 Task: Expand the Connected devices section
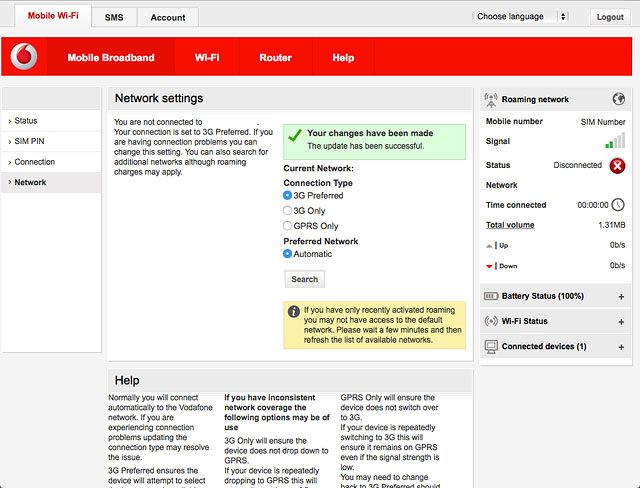point(621,347)
